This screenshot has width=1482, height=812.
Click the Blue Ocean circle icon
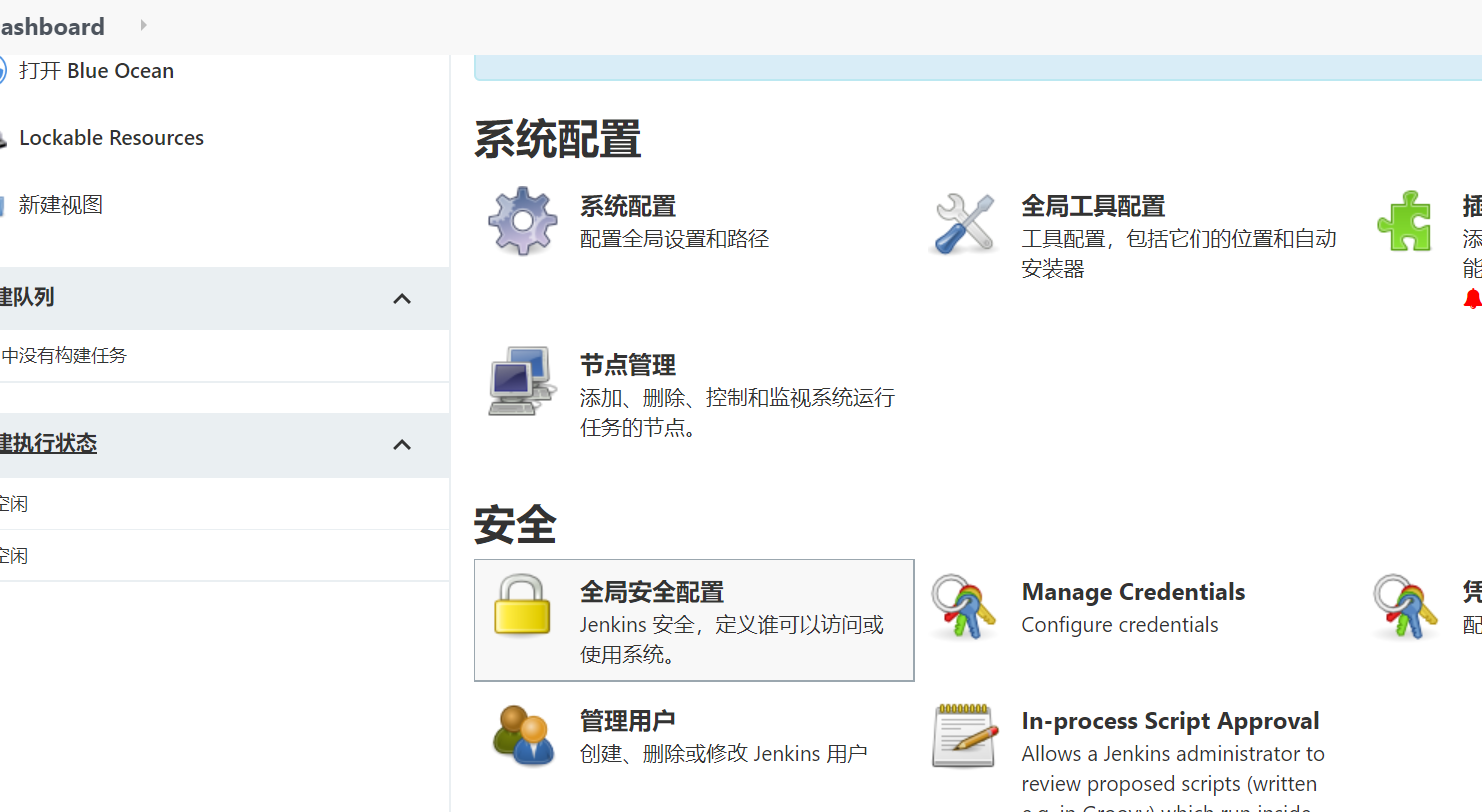tap(3, 71)
